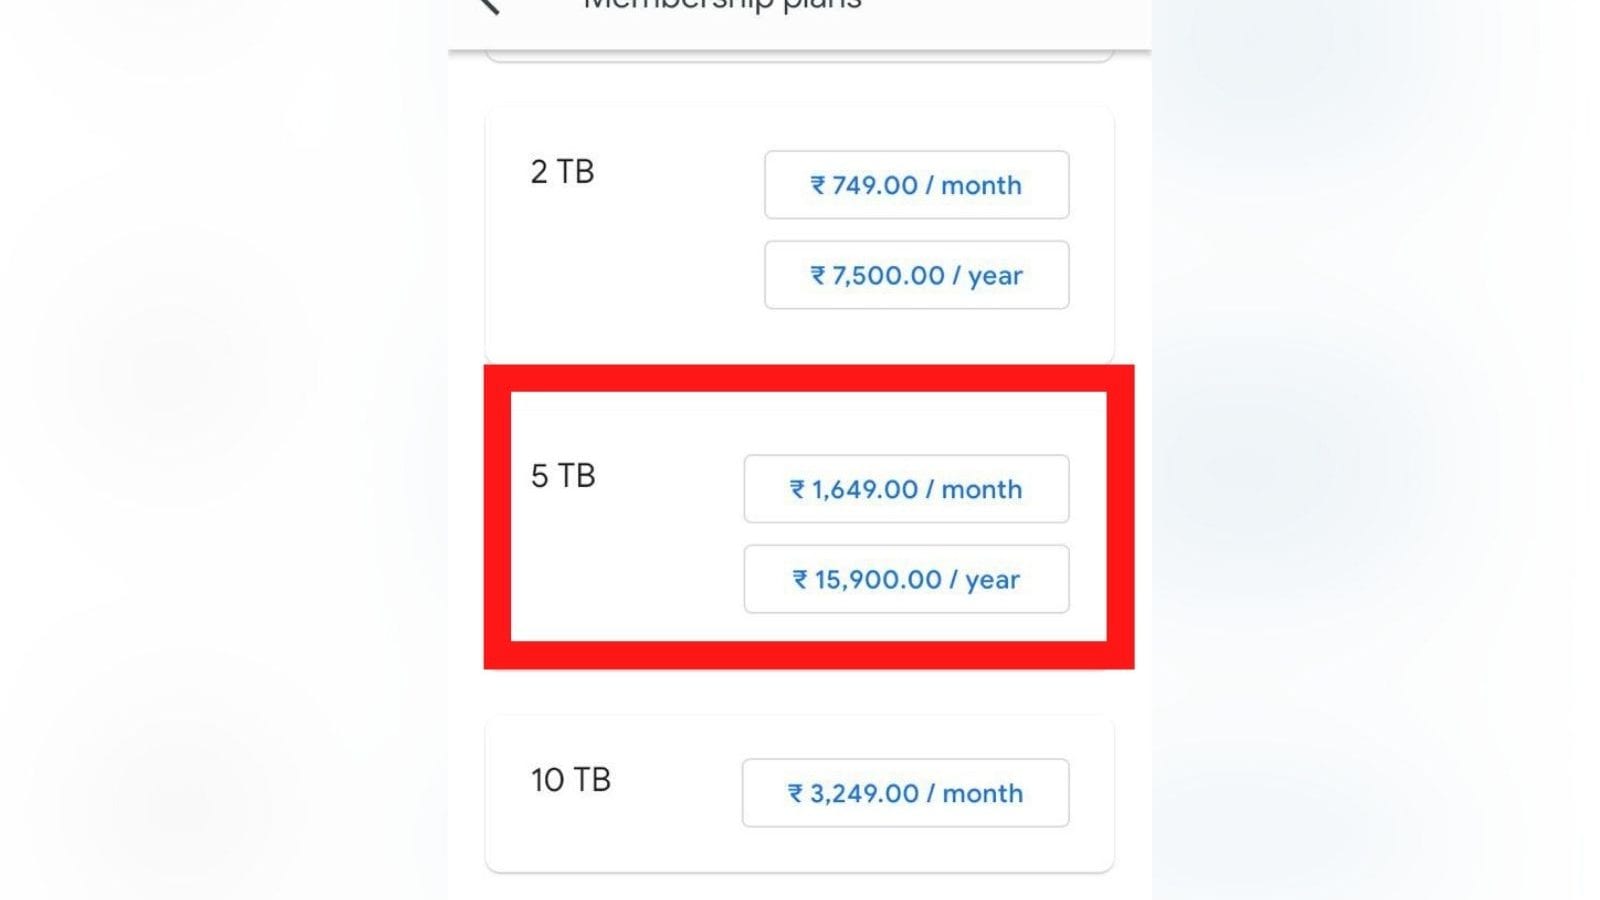This screenshot has width=1600, height=900.
Task: Tap the Membership plans header title
Action: pyautogui.click(x=722, y=5)
